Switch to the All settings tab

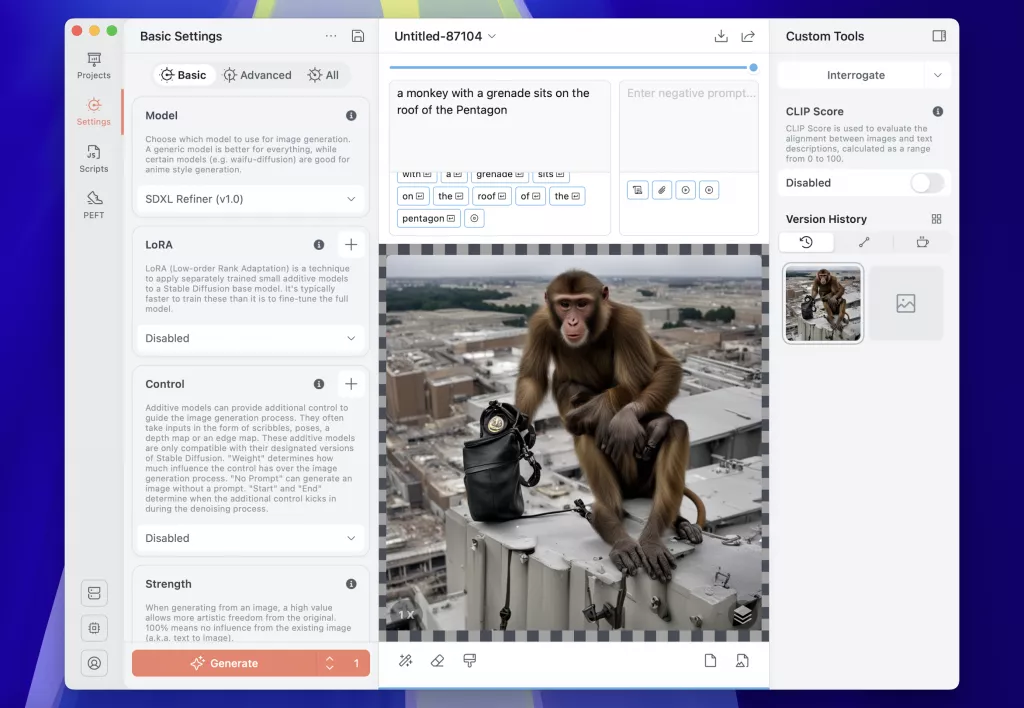(x=323, y=75)
